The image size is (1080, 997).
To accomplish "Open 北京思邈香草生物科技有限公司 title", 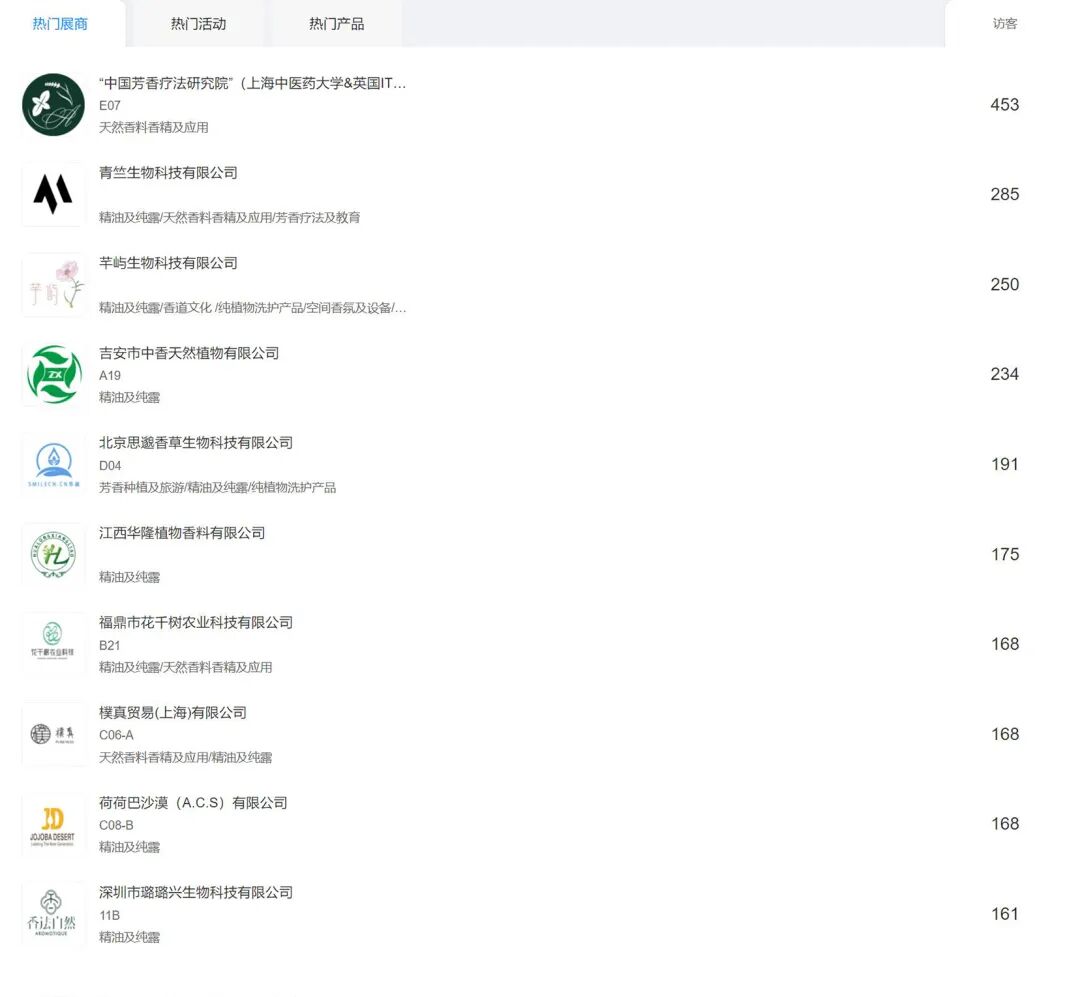I will click(196, 443).
